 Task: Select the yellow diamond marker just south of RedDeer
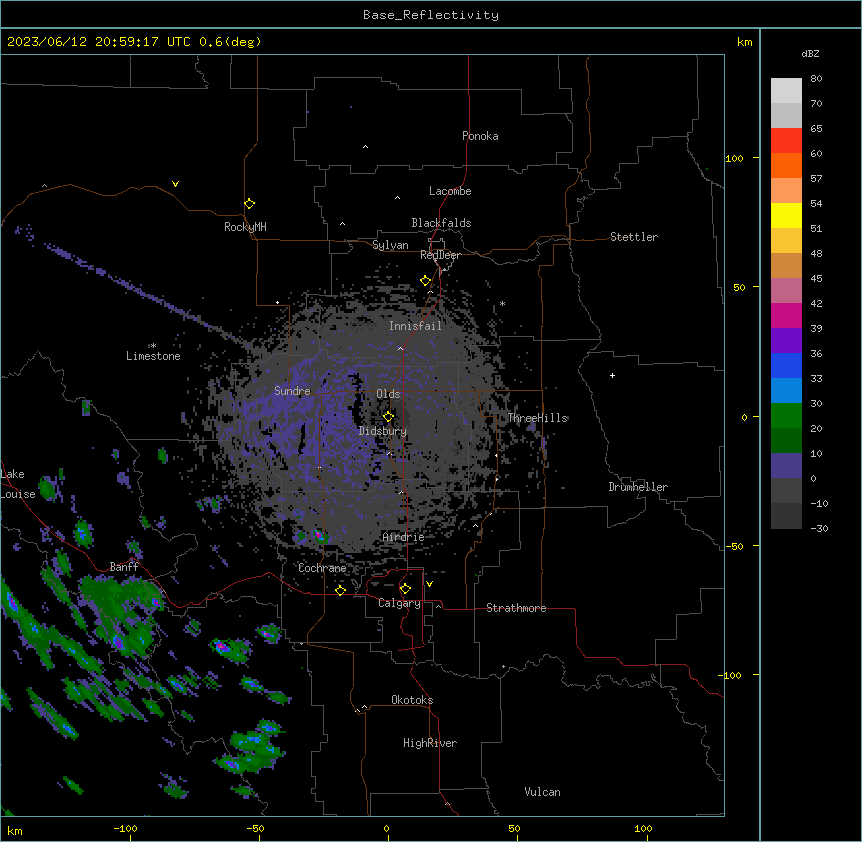pos(426,281)
